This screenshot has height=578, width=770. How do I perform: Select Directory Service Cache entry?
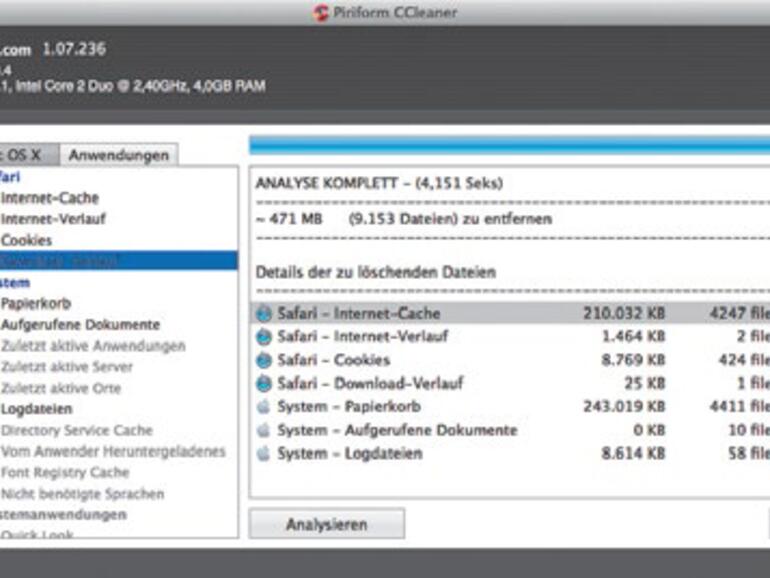click(x=77, y=430)
